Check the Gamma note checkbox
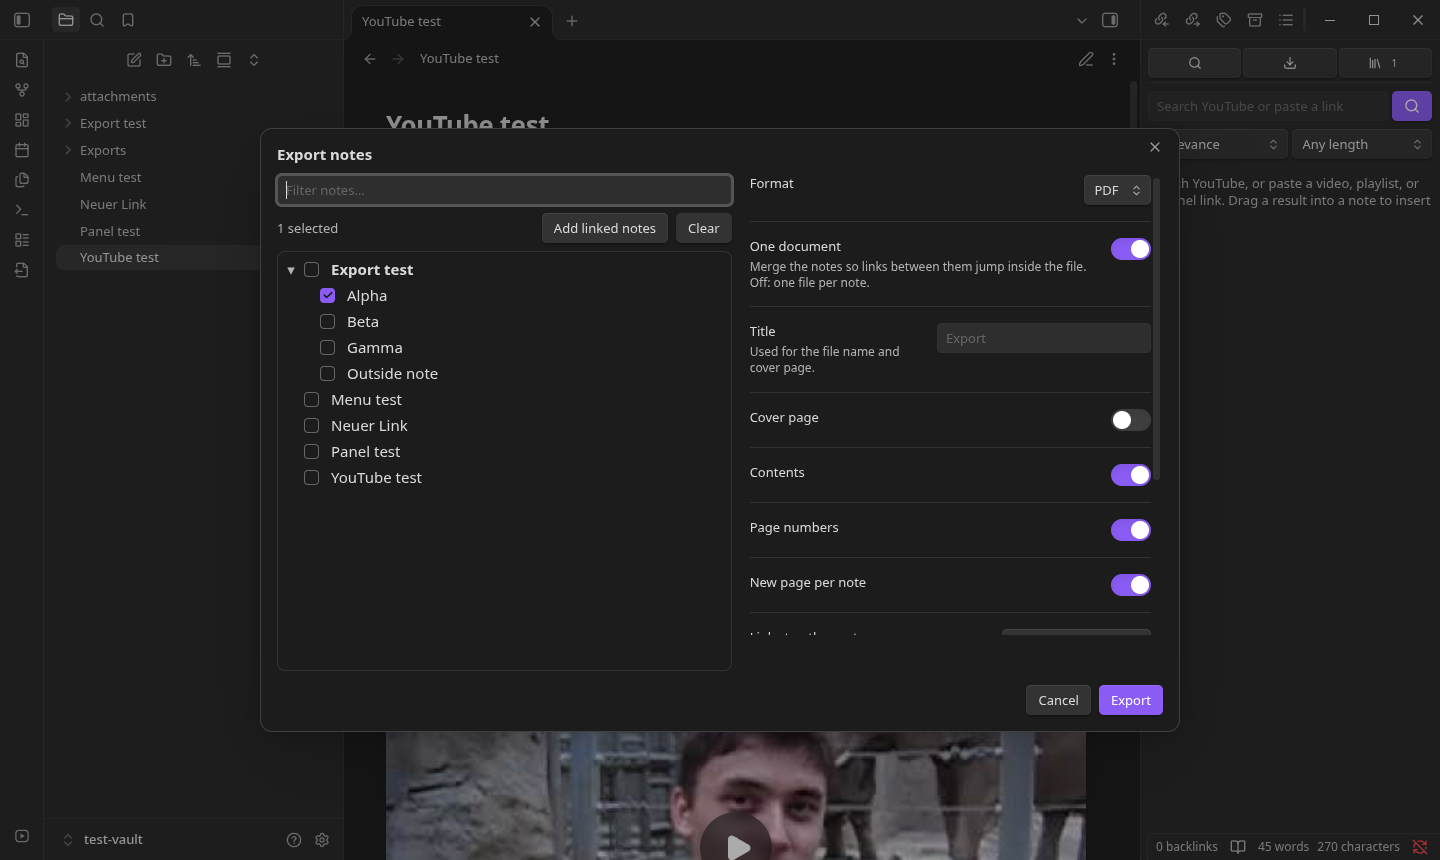 pyautogui.click(x=328, y=347)
